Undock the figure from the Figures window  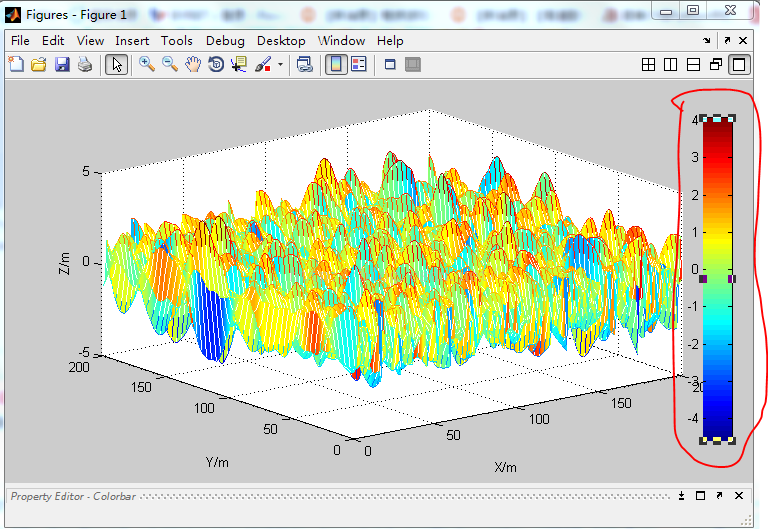[726, 41]
